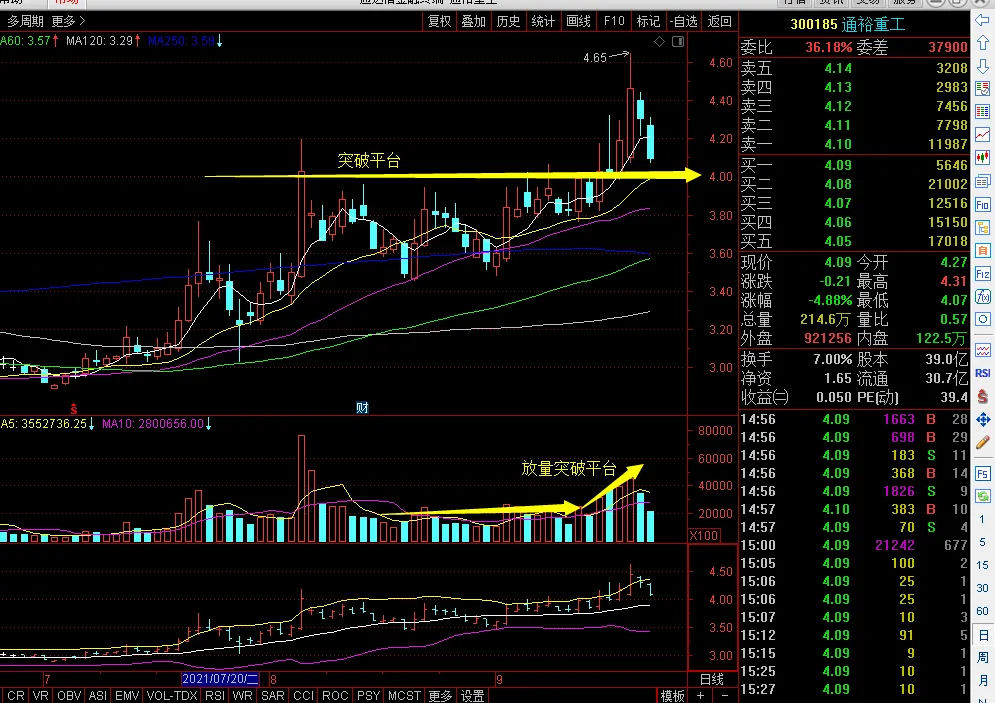The width and height of the screenshot is (995, 703).
Task: Open the tree structure icon in sidebar
Action: (982, 227)
